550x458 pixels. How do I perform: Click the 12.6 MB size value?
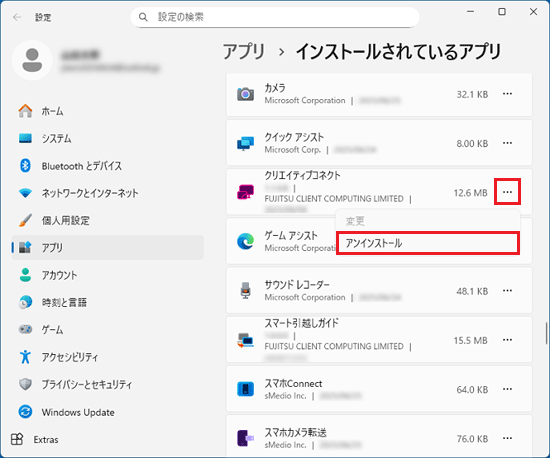(470, 193)
